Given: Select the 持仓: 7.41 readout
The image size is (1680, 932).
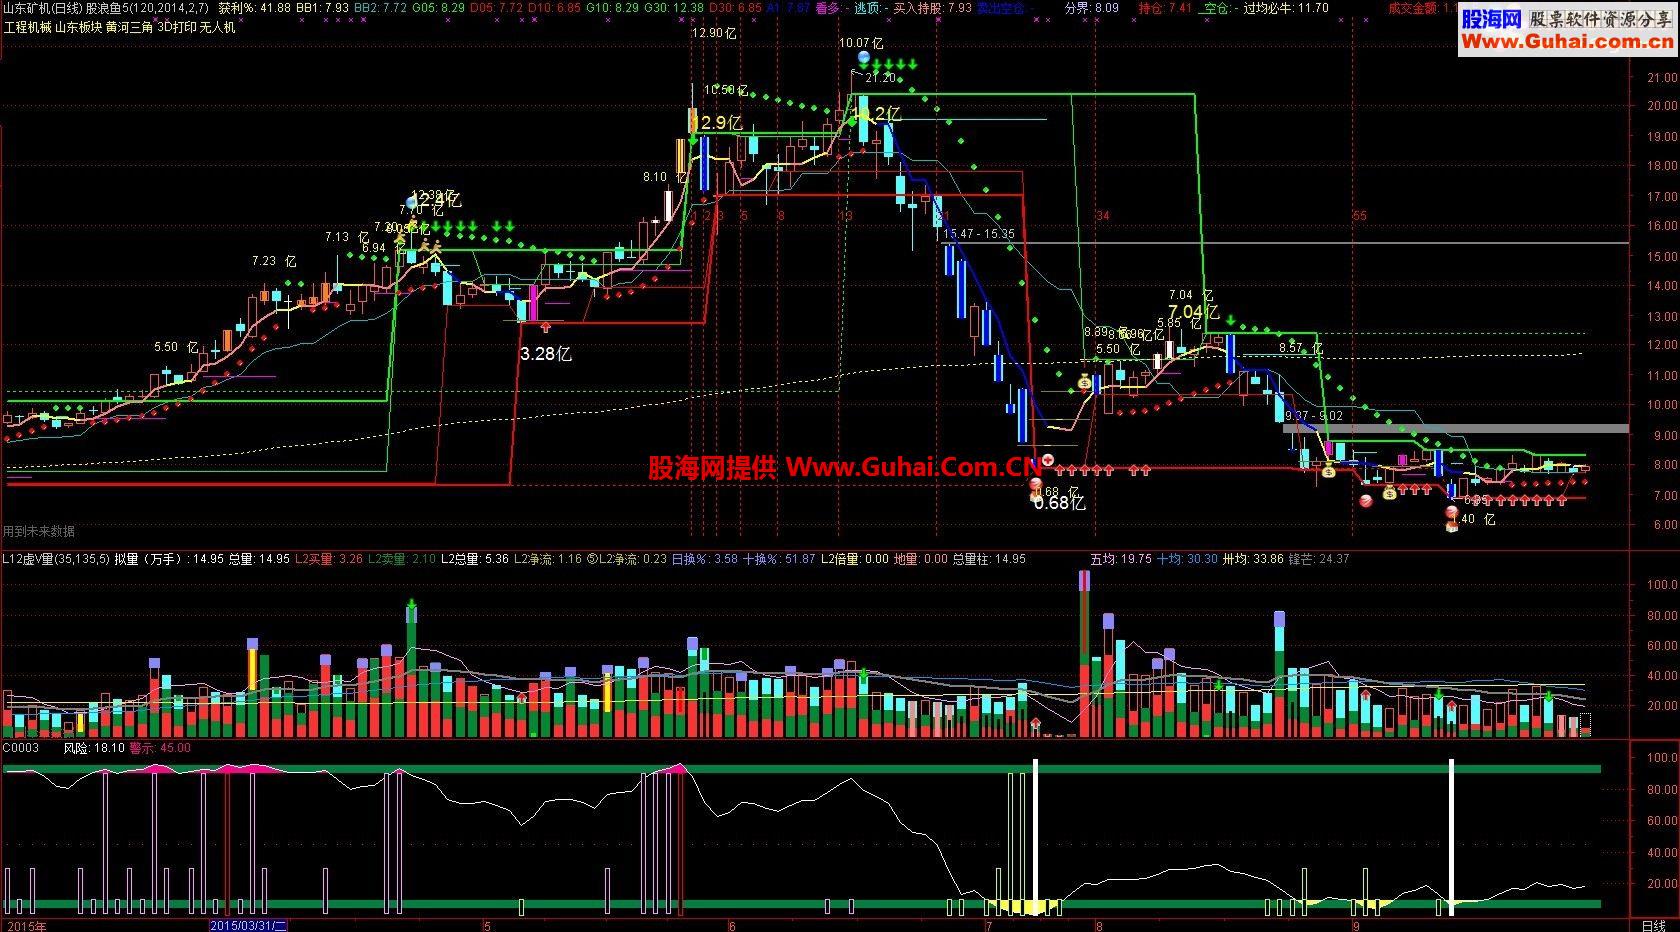Looking at the screenshot, I should tap(1165, 8).
